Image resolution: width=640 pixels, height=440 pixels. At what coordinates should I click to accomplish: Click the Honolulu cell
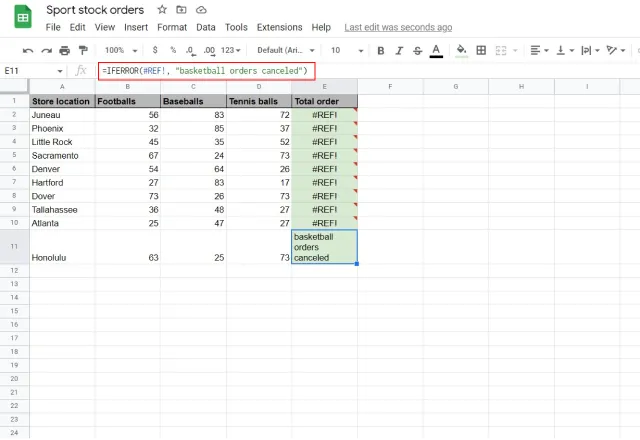(x=62, y=247)
